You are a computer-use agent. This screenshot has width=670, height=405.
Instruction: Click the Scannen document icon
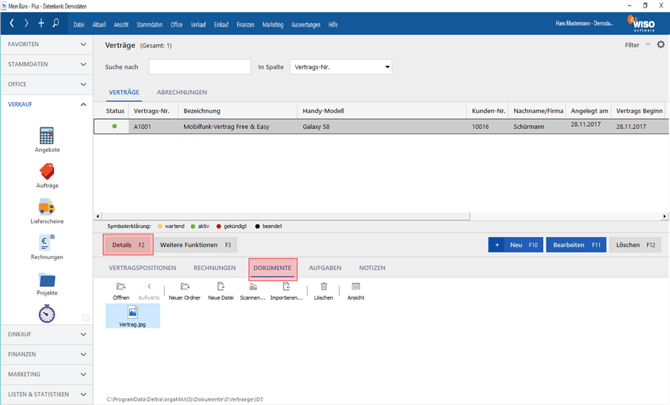pos(252,287)
